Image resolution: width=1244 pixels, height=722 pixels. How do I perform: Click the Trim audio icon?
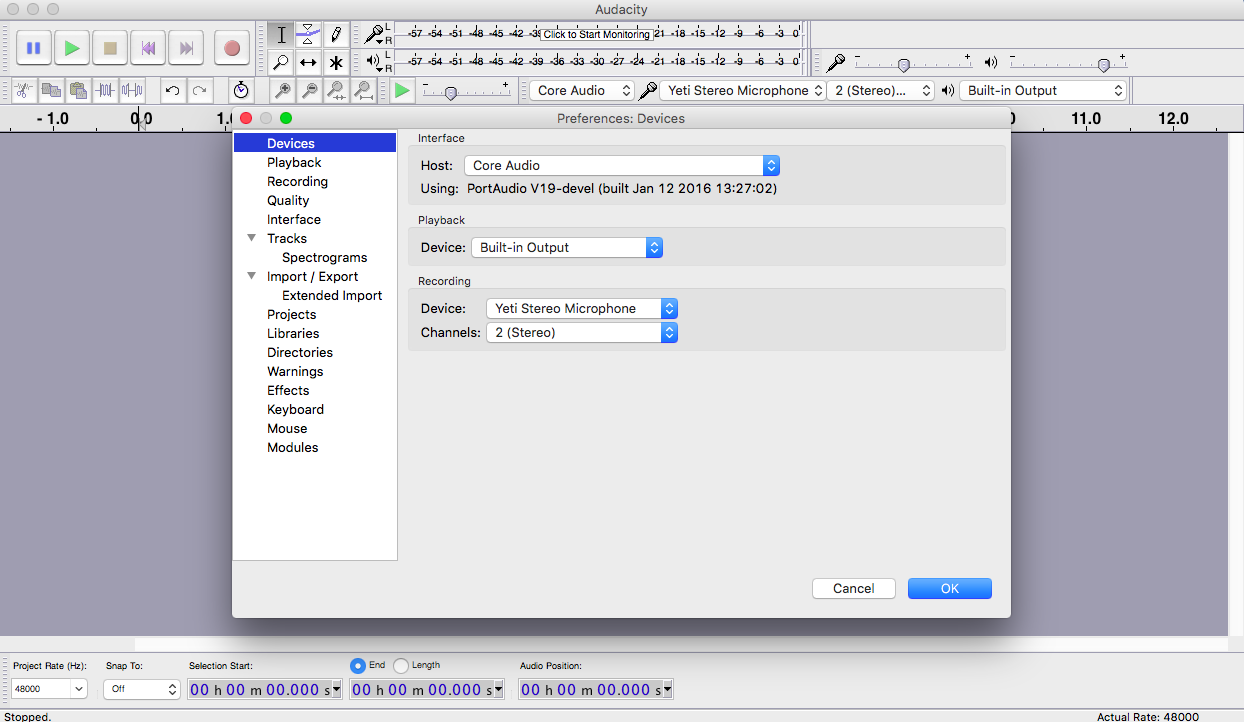105,91
